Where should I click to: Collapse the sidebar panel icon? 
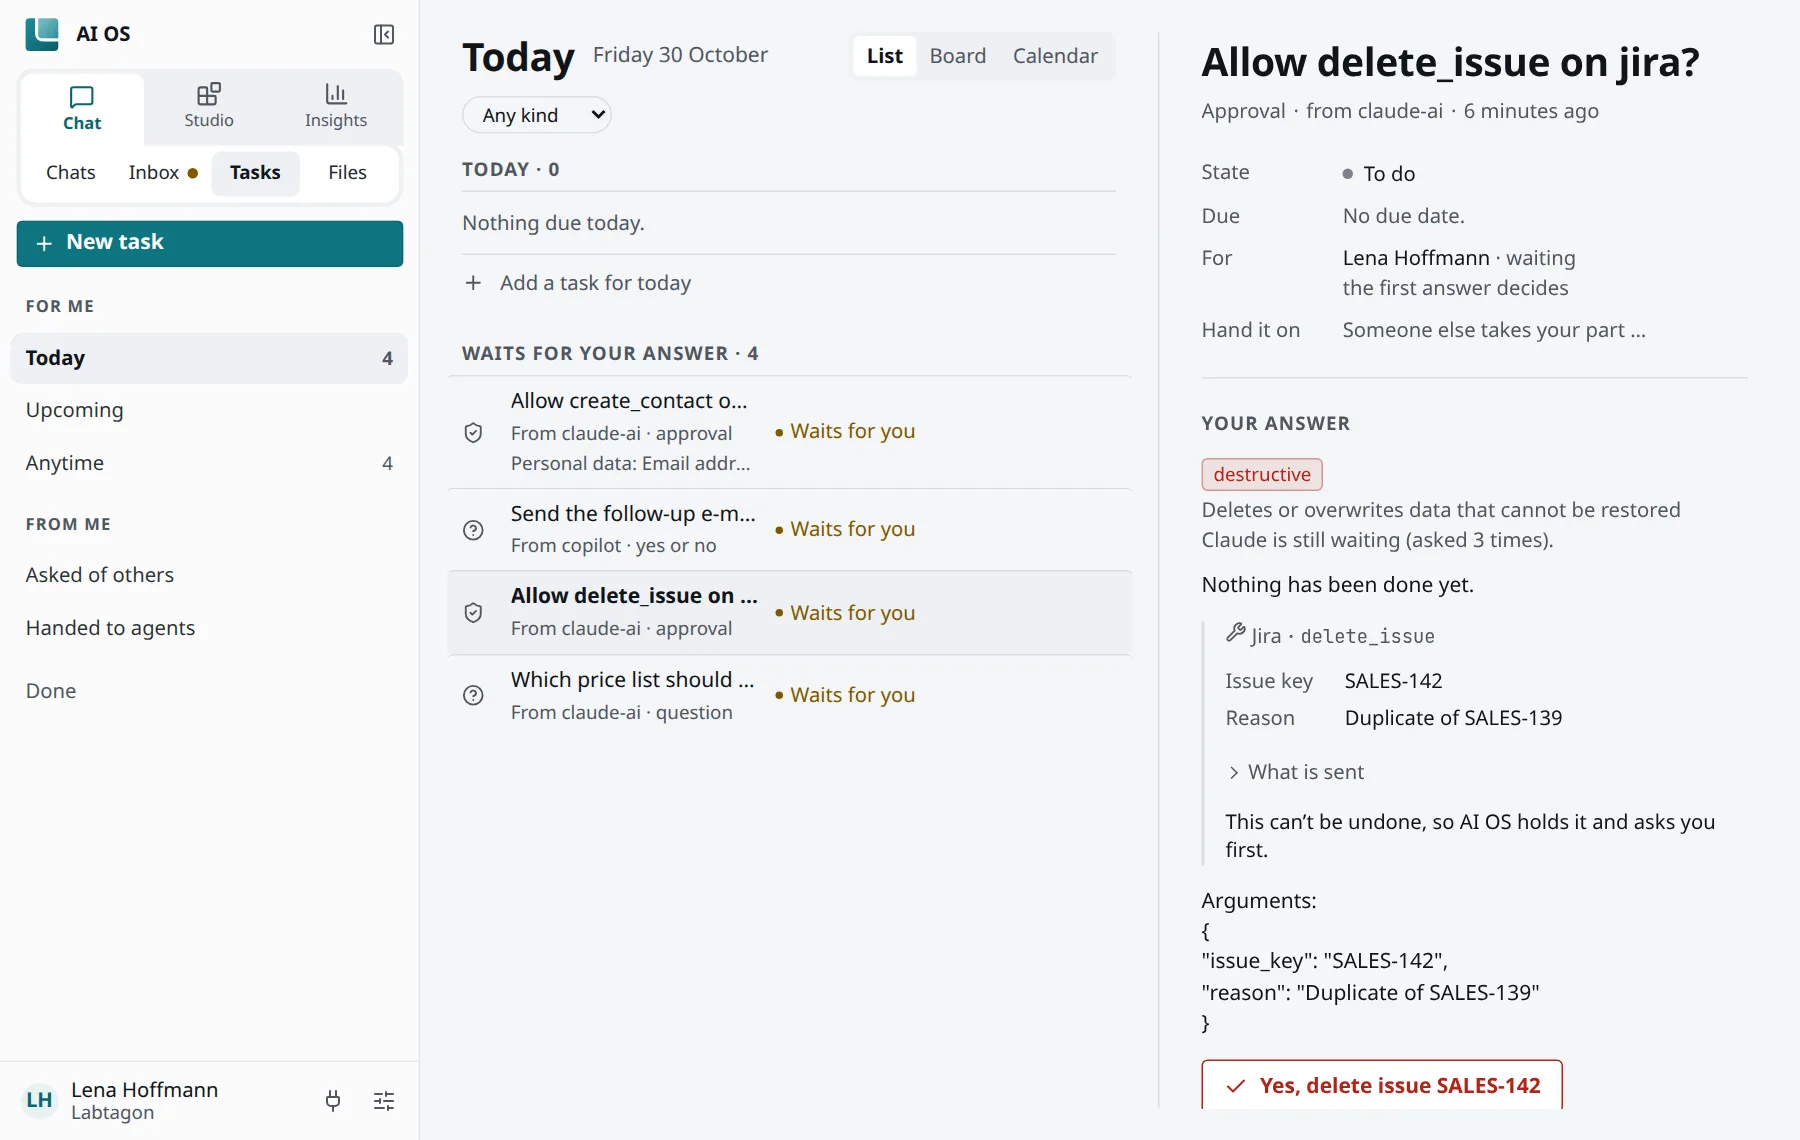tap(384, 34)
